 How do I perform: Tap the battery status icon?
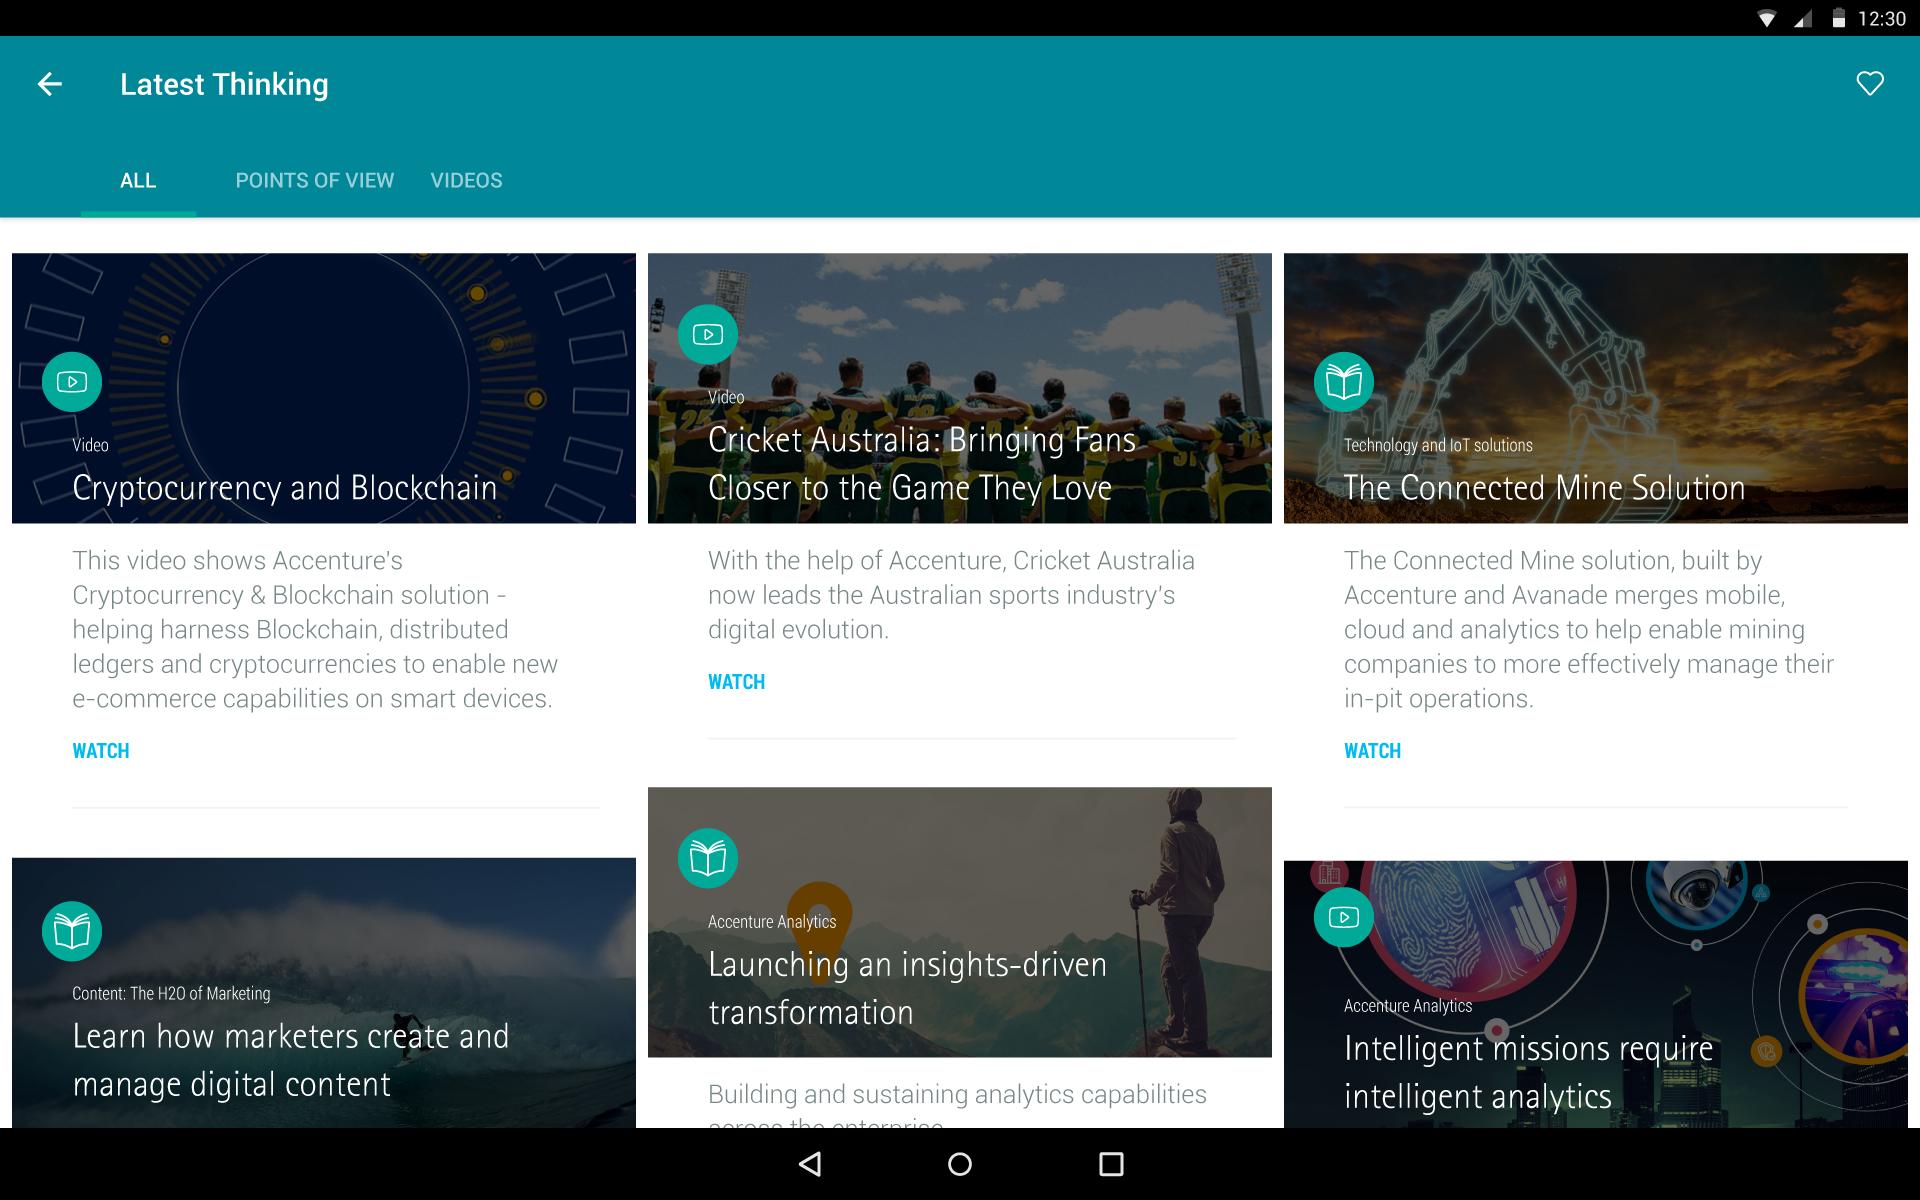(x=1839, y=19)
